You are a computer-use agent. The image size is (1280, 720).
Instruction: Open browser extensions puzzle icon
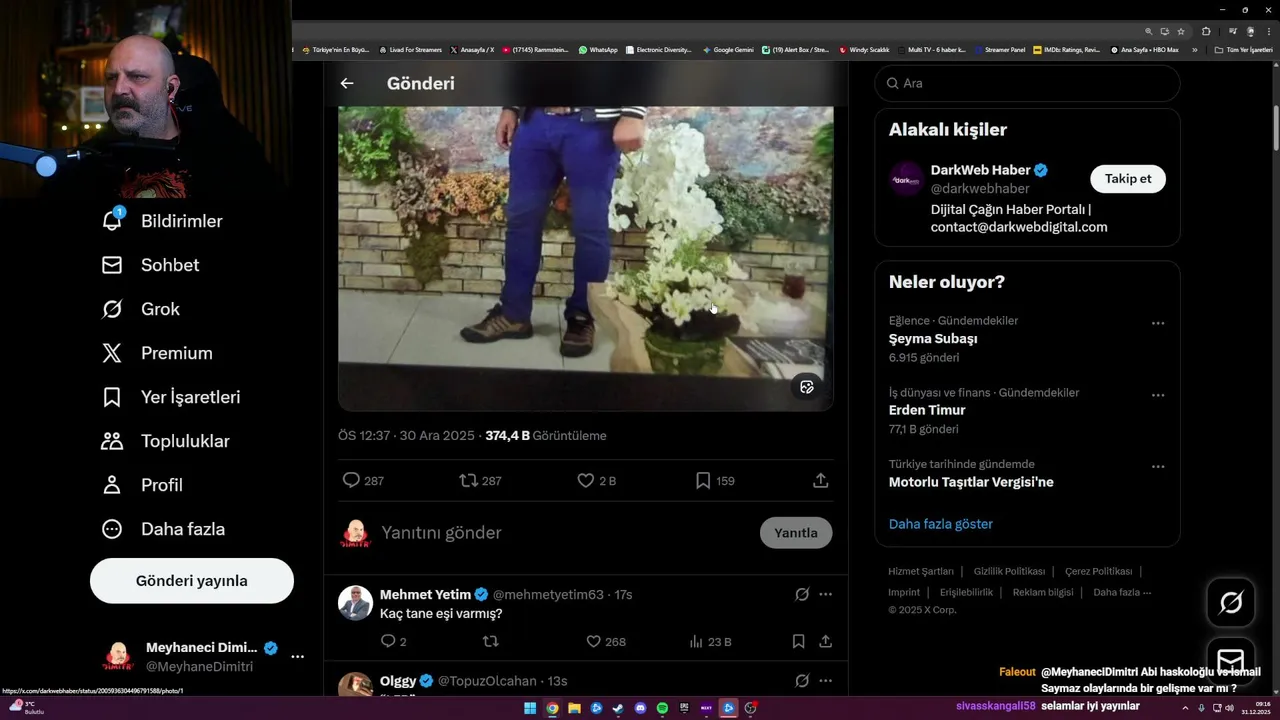tap(1206, 31)
